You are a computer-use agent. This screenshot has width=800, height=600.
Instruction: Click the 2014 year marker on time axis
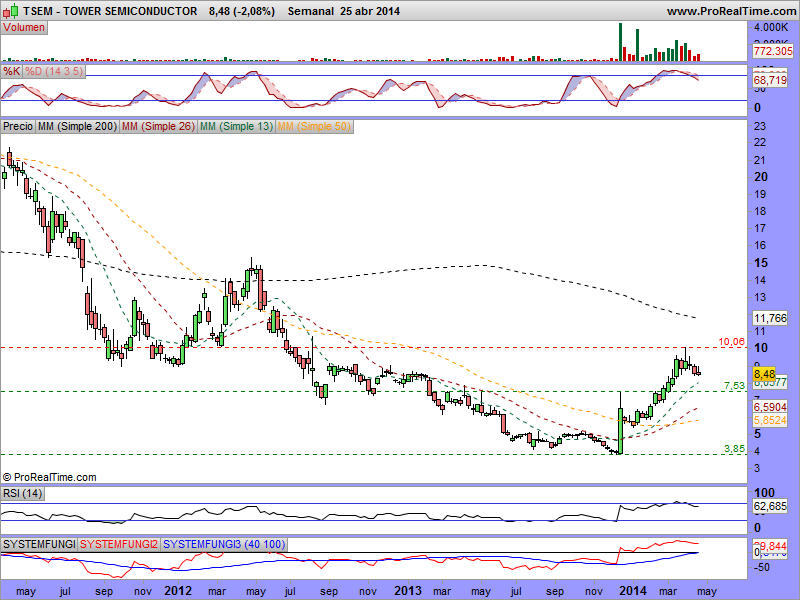click(x=632, y=590)
